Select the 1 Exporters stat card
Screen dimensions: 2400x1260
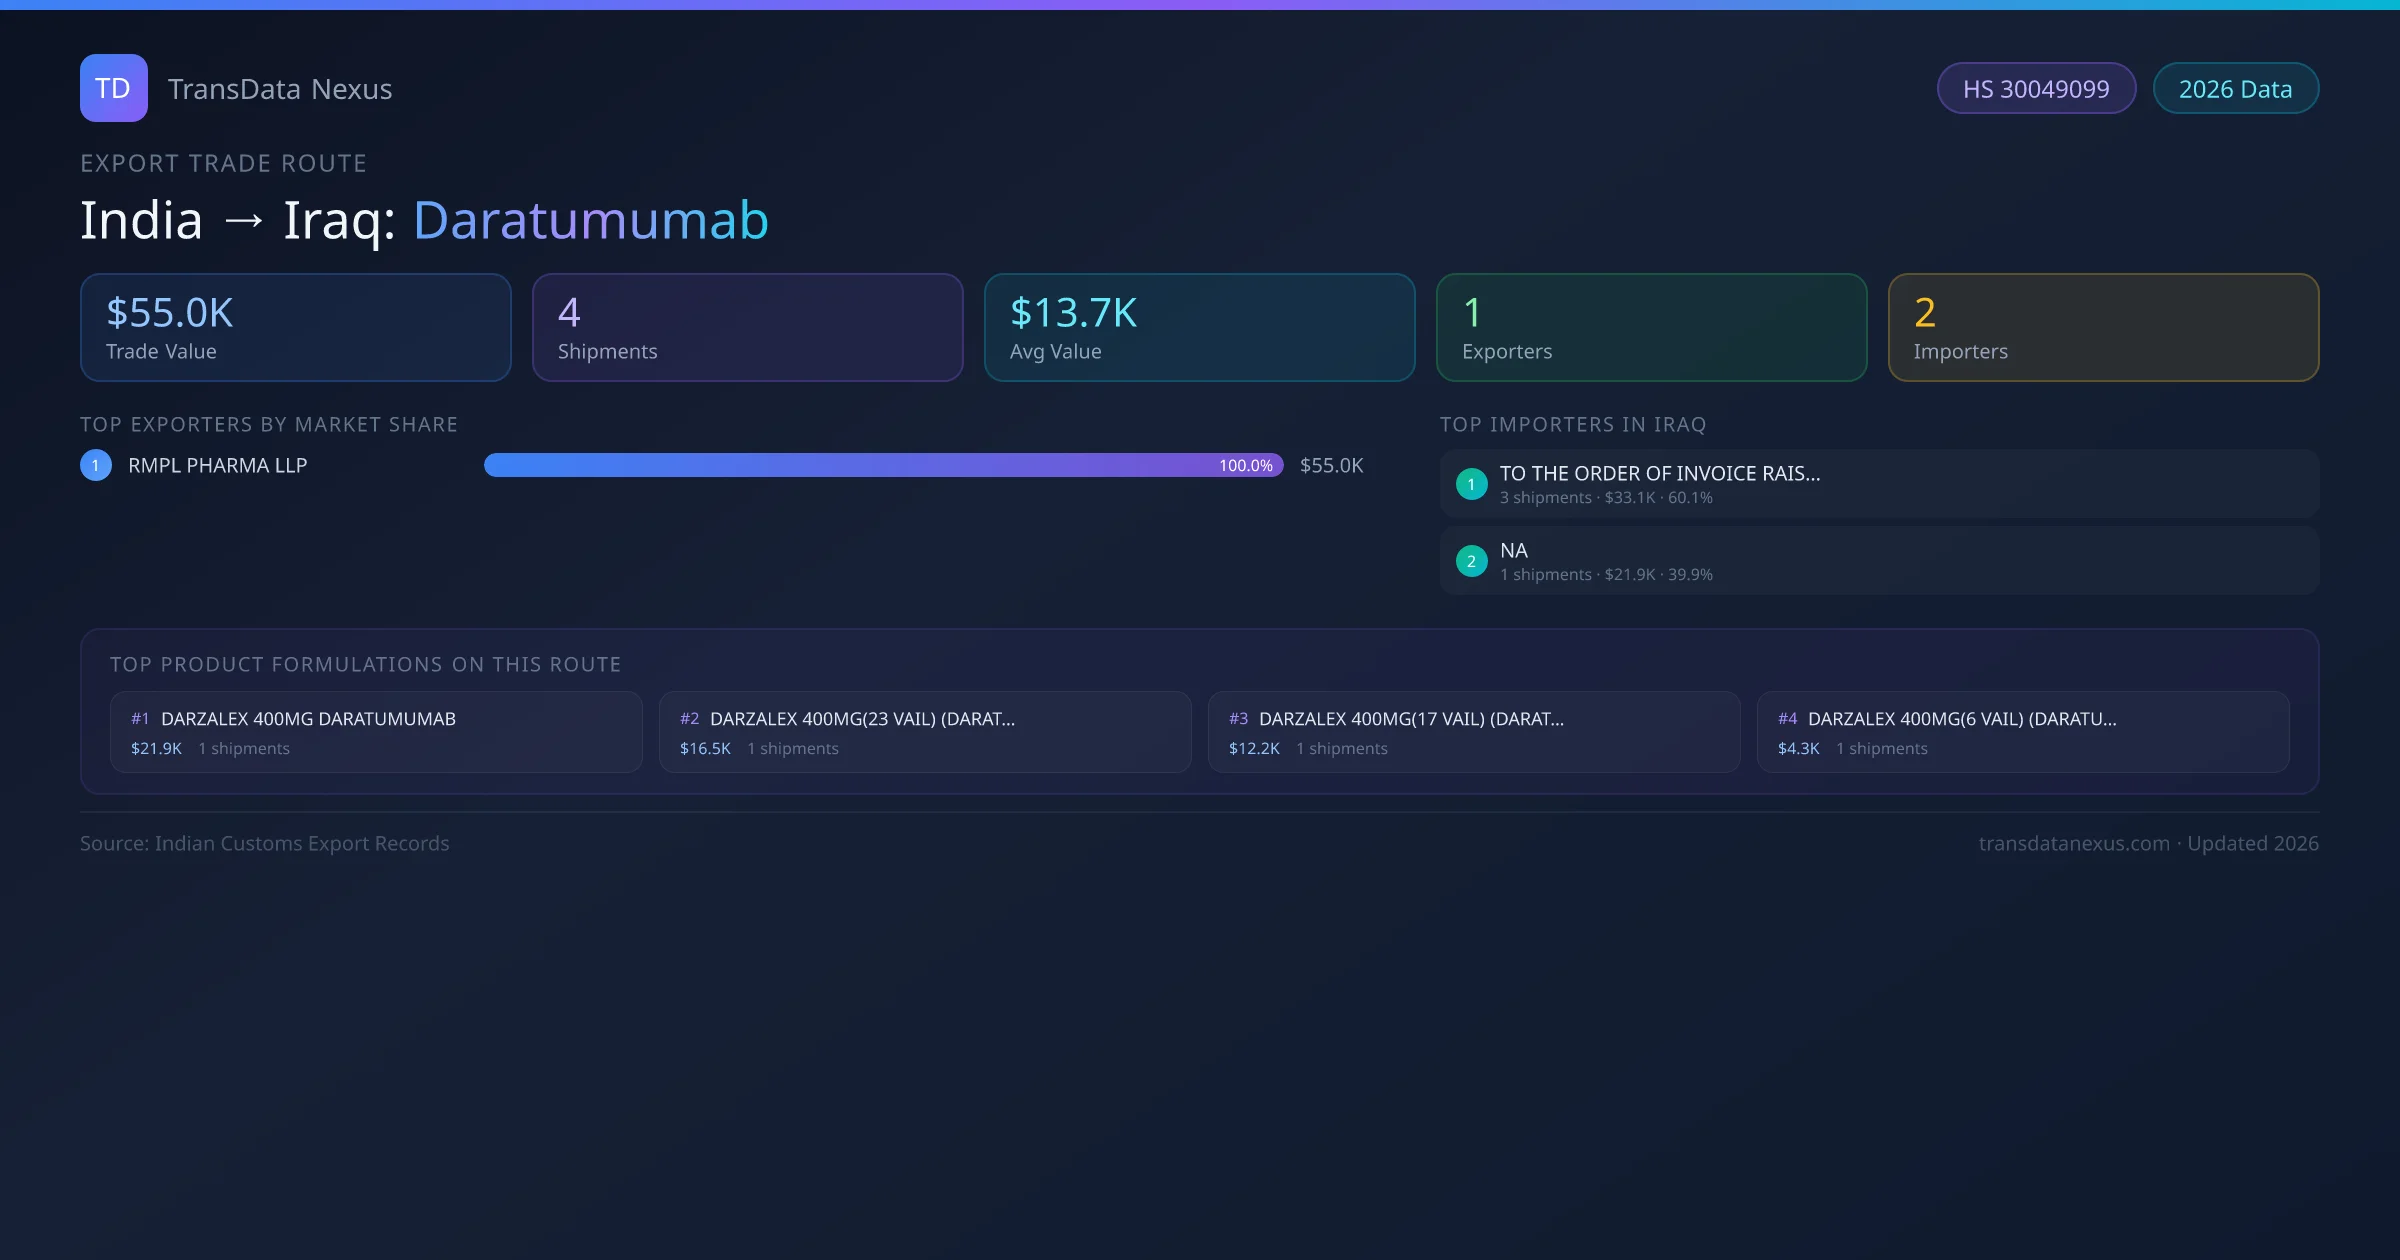click(x=1651, y=328)
